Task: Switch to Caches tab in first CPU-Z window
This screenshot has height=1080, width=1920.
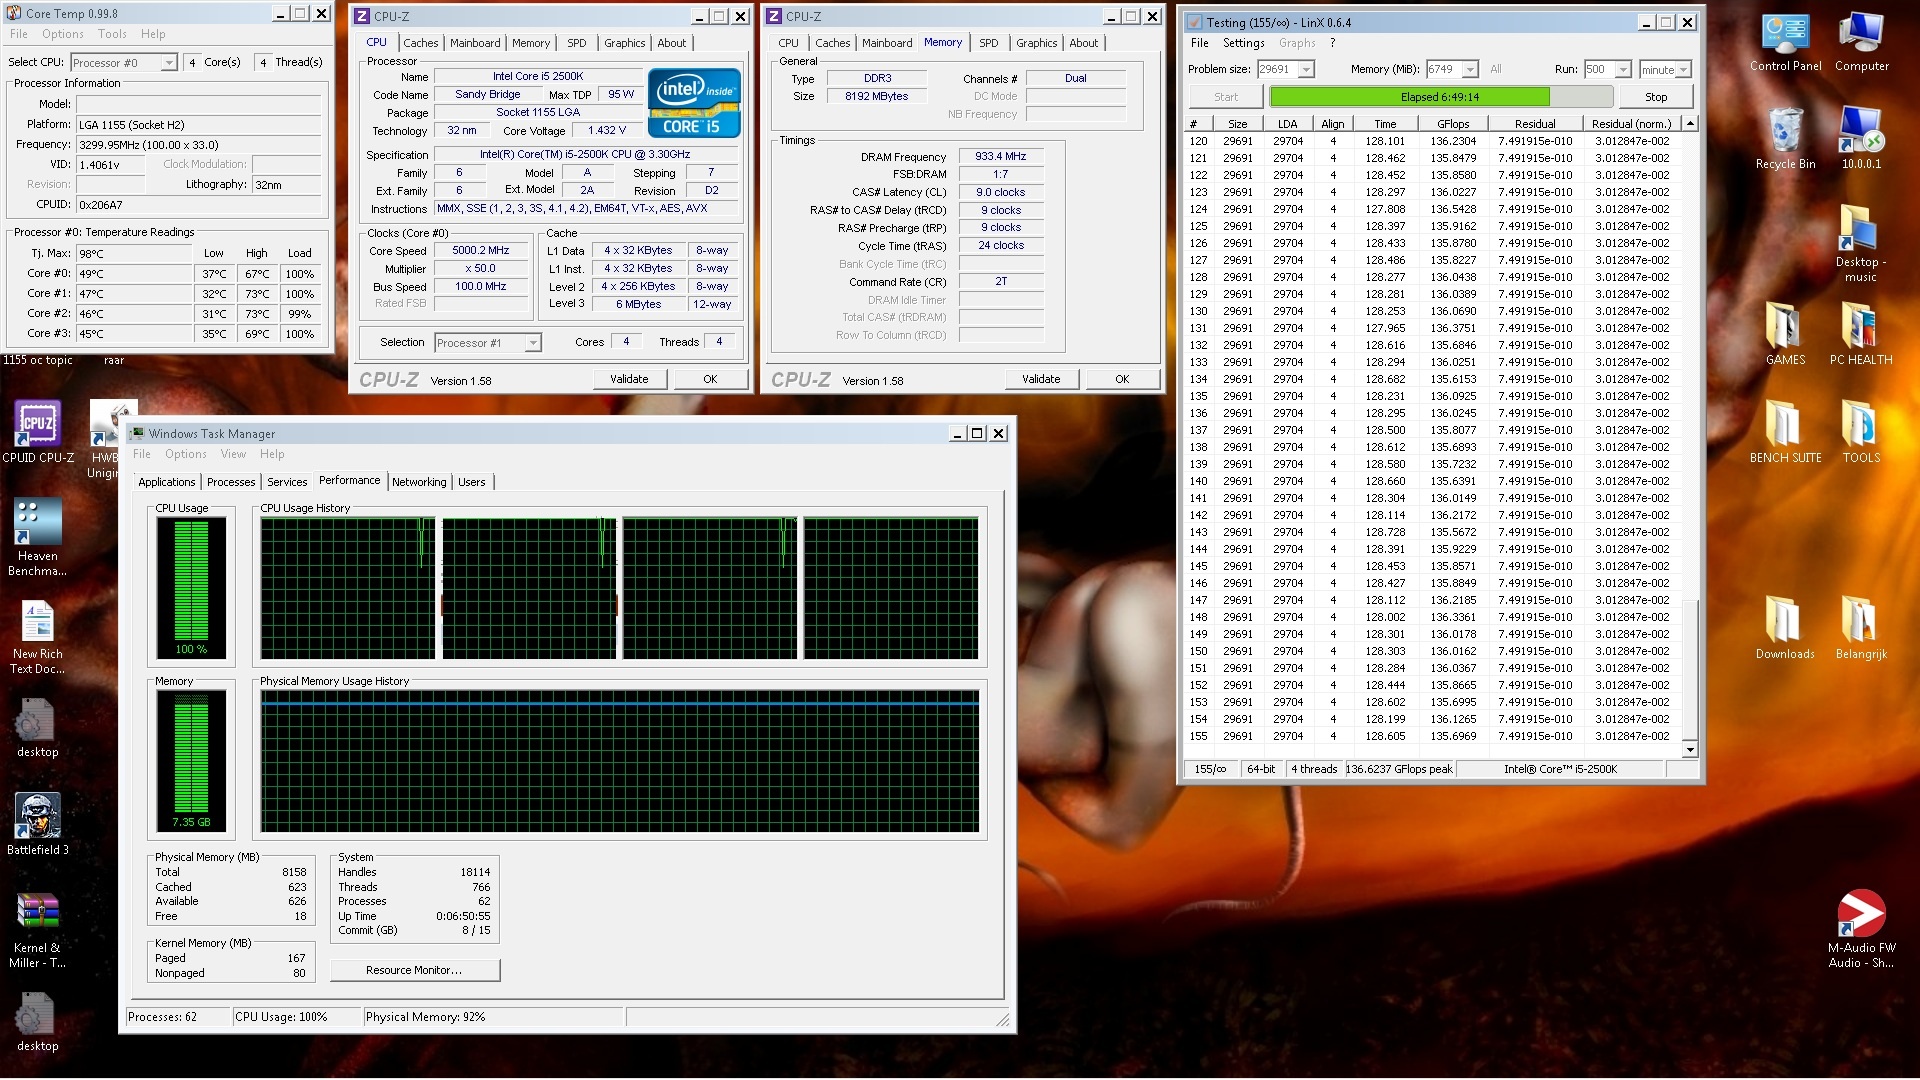Action: click(420, 43)
